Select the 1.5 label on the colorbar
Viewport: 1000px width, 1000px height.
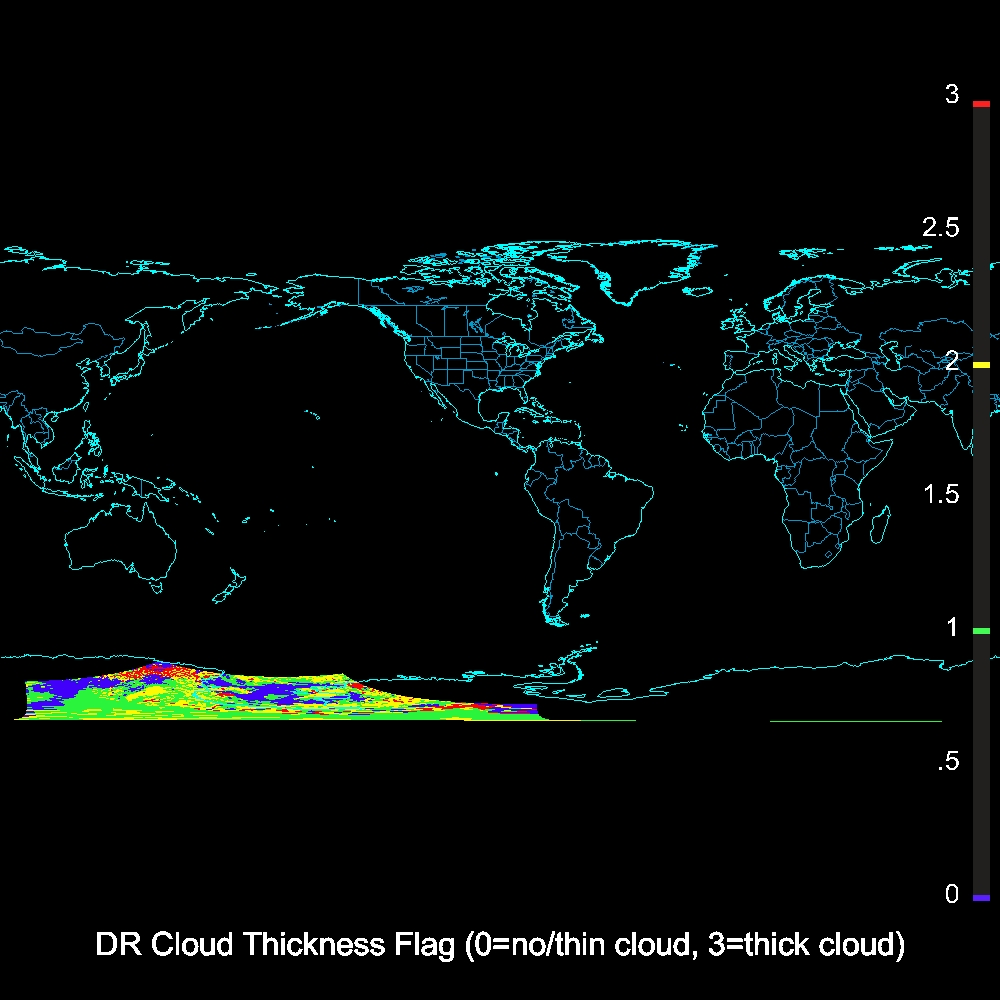[x=940, y=495]
